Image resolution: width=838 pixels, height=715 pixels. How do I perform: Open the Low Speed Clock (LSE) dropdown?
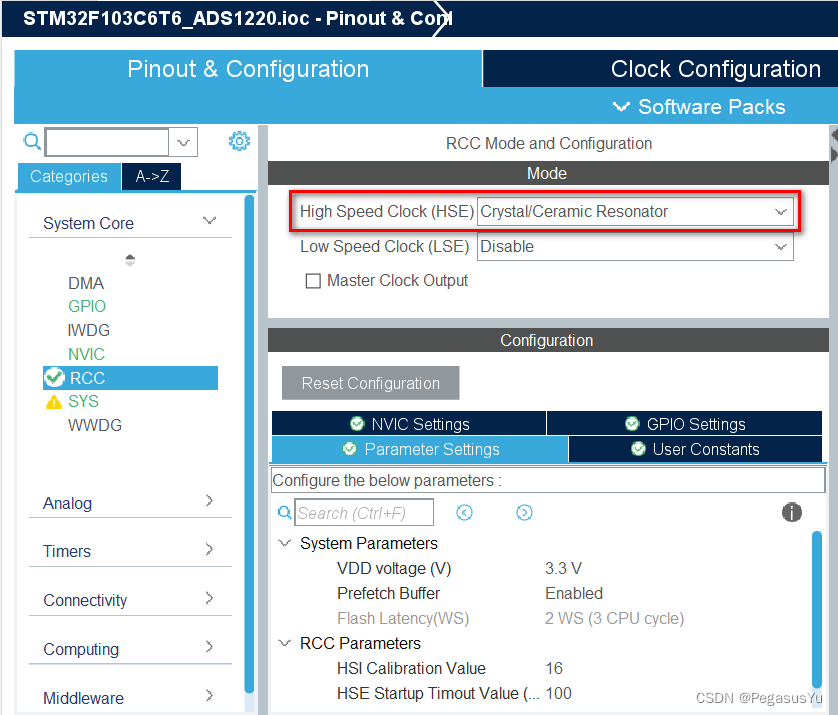[x=635, y=247]
